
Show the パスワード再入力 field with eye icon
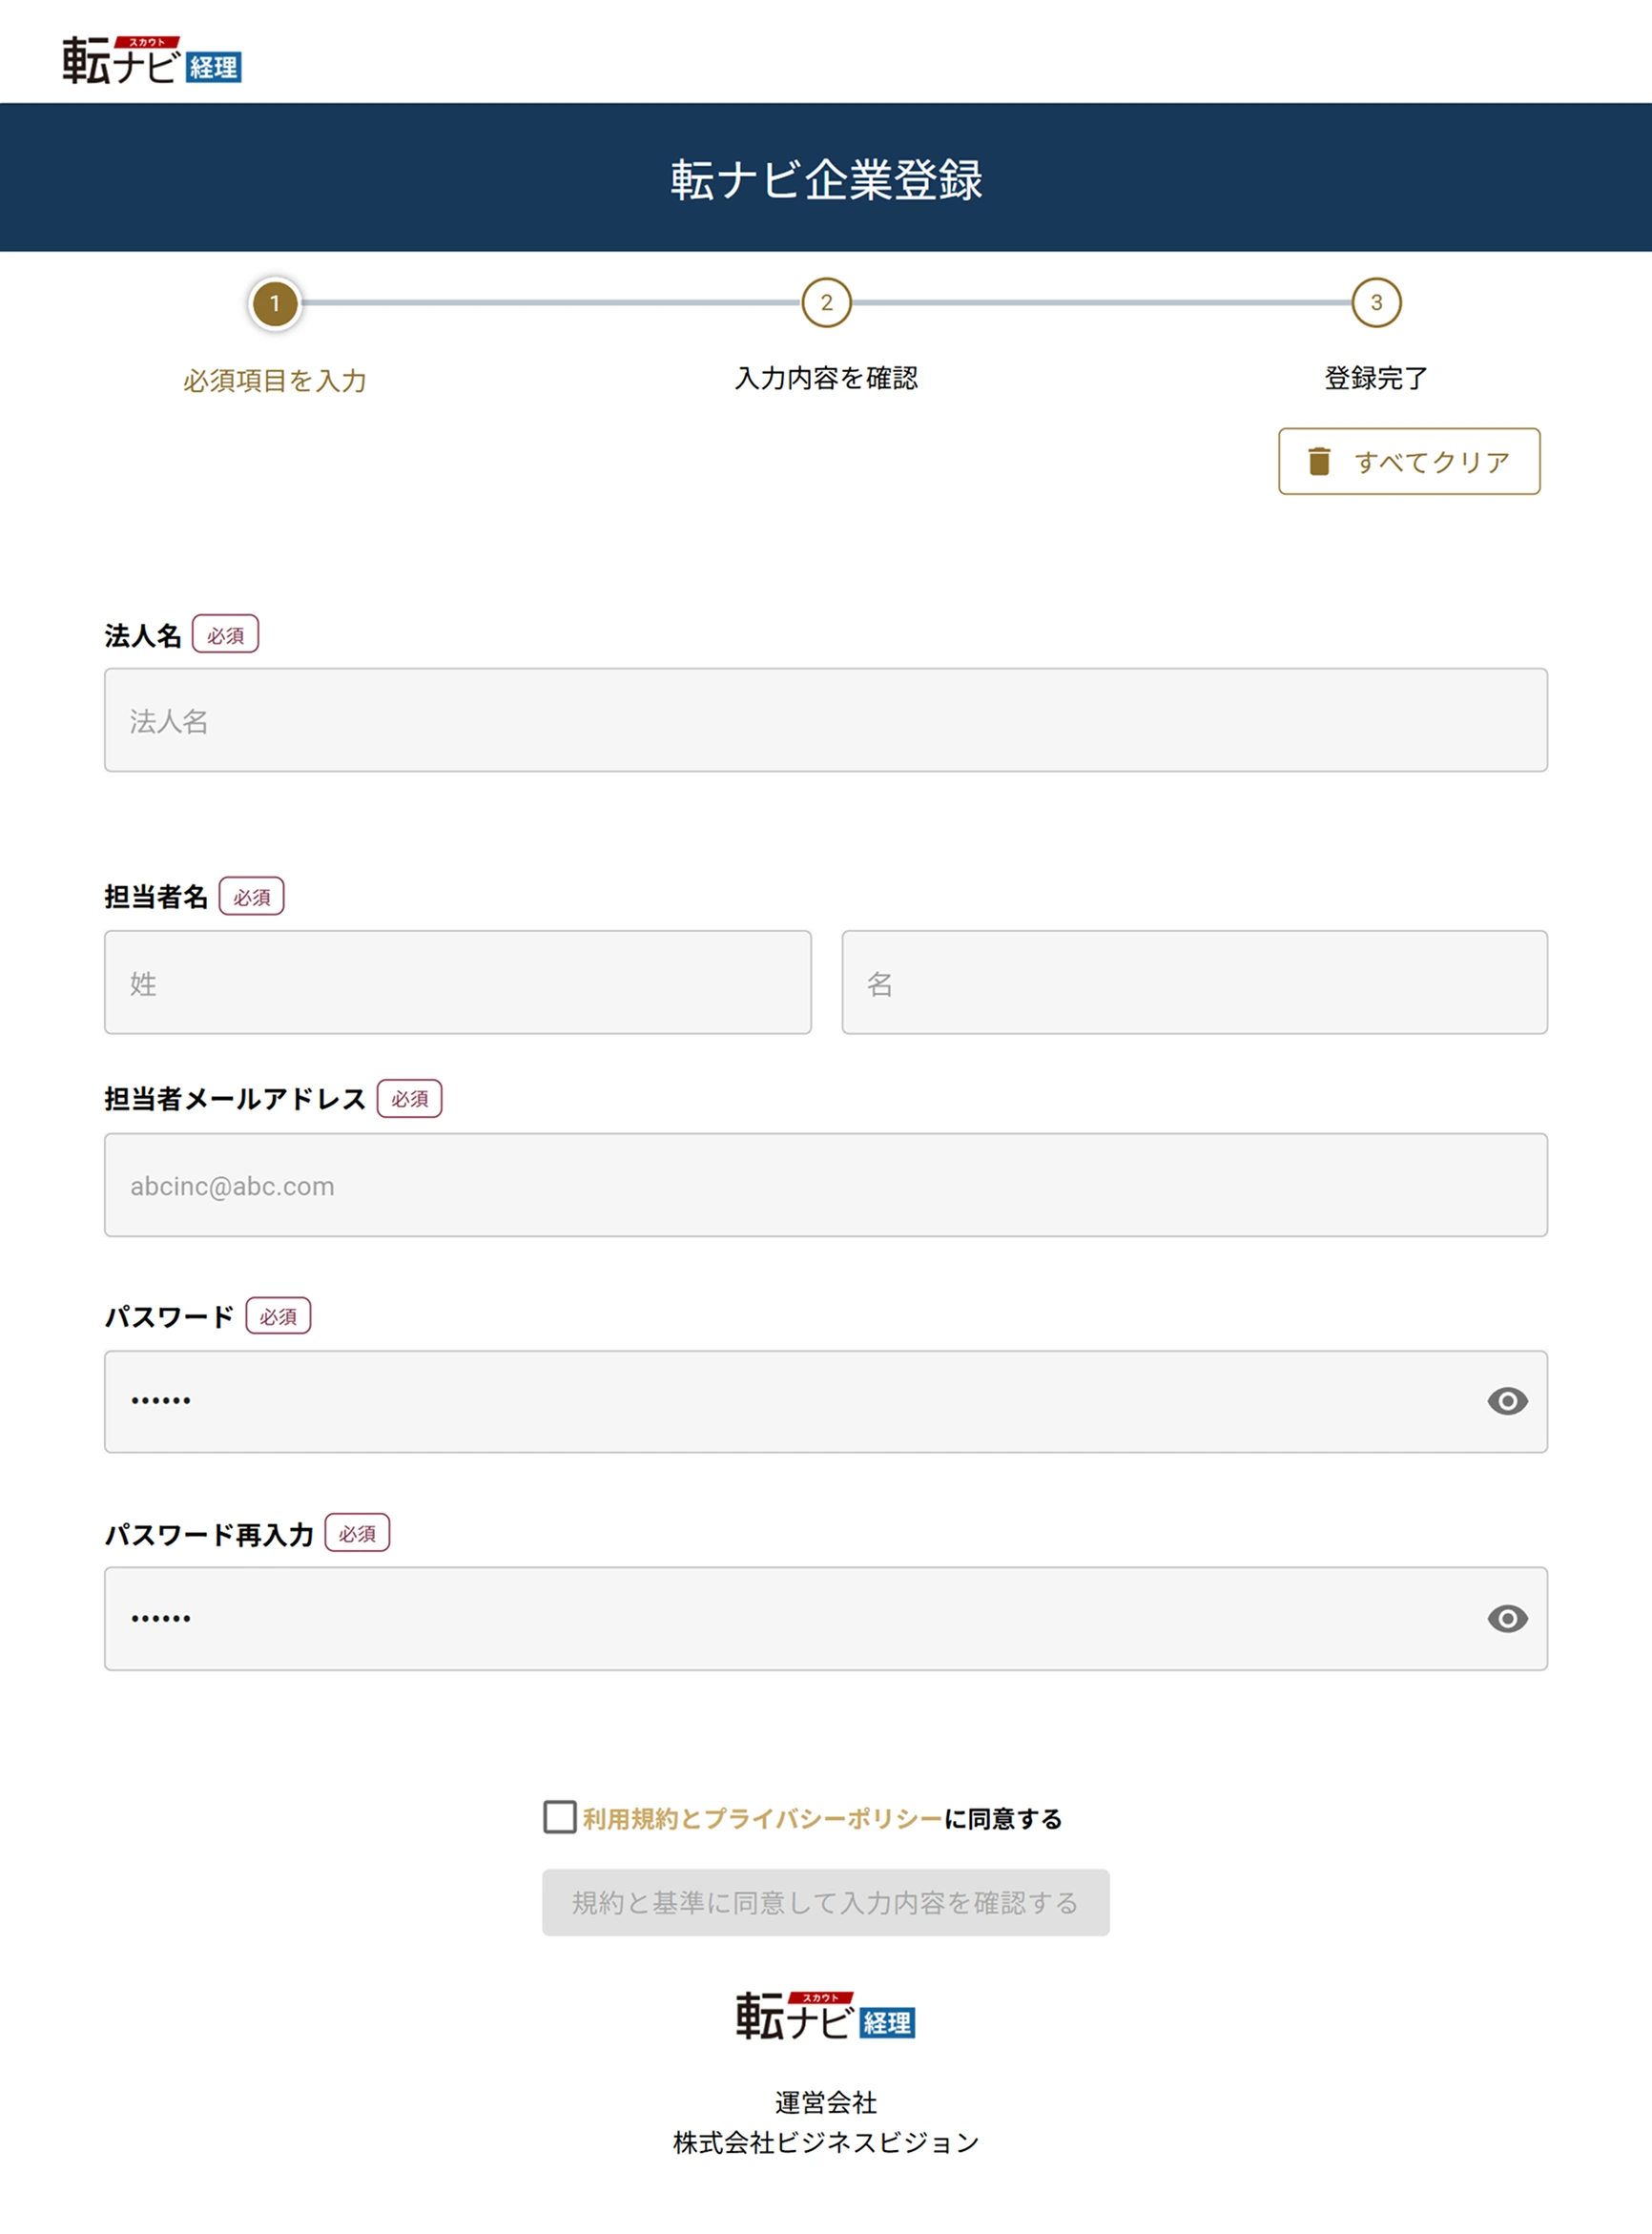click(1507, 1619)
